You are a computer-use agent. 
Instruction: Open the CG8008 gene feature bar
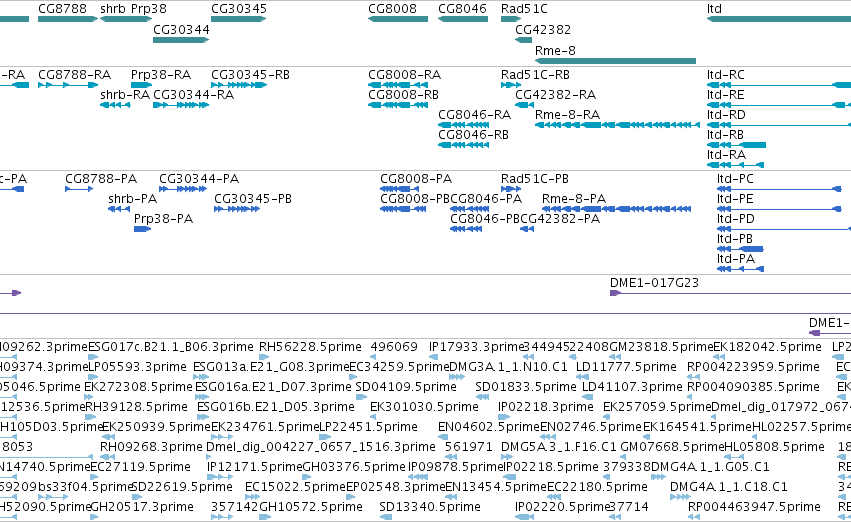pos(398,19)
